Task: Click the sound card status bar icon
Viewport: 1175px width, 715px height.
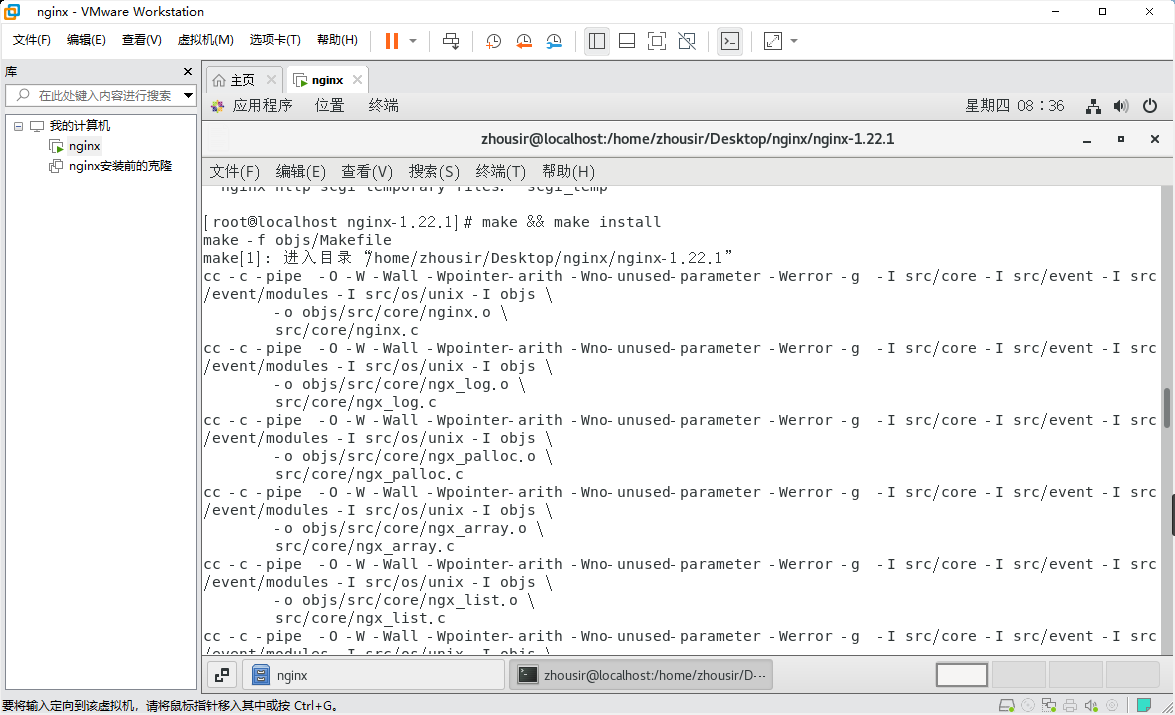Action: (x=1091, y=705)
